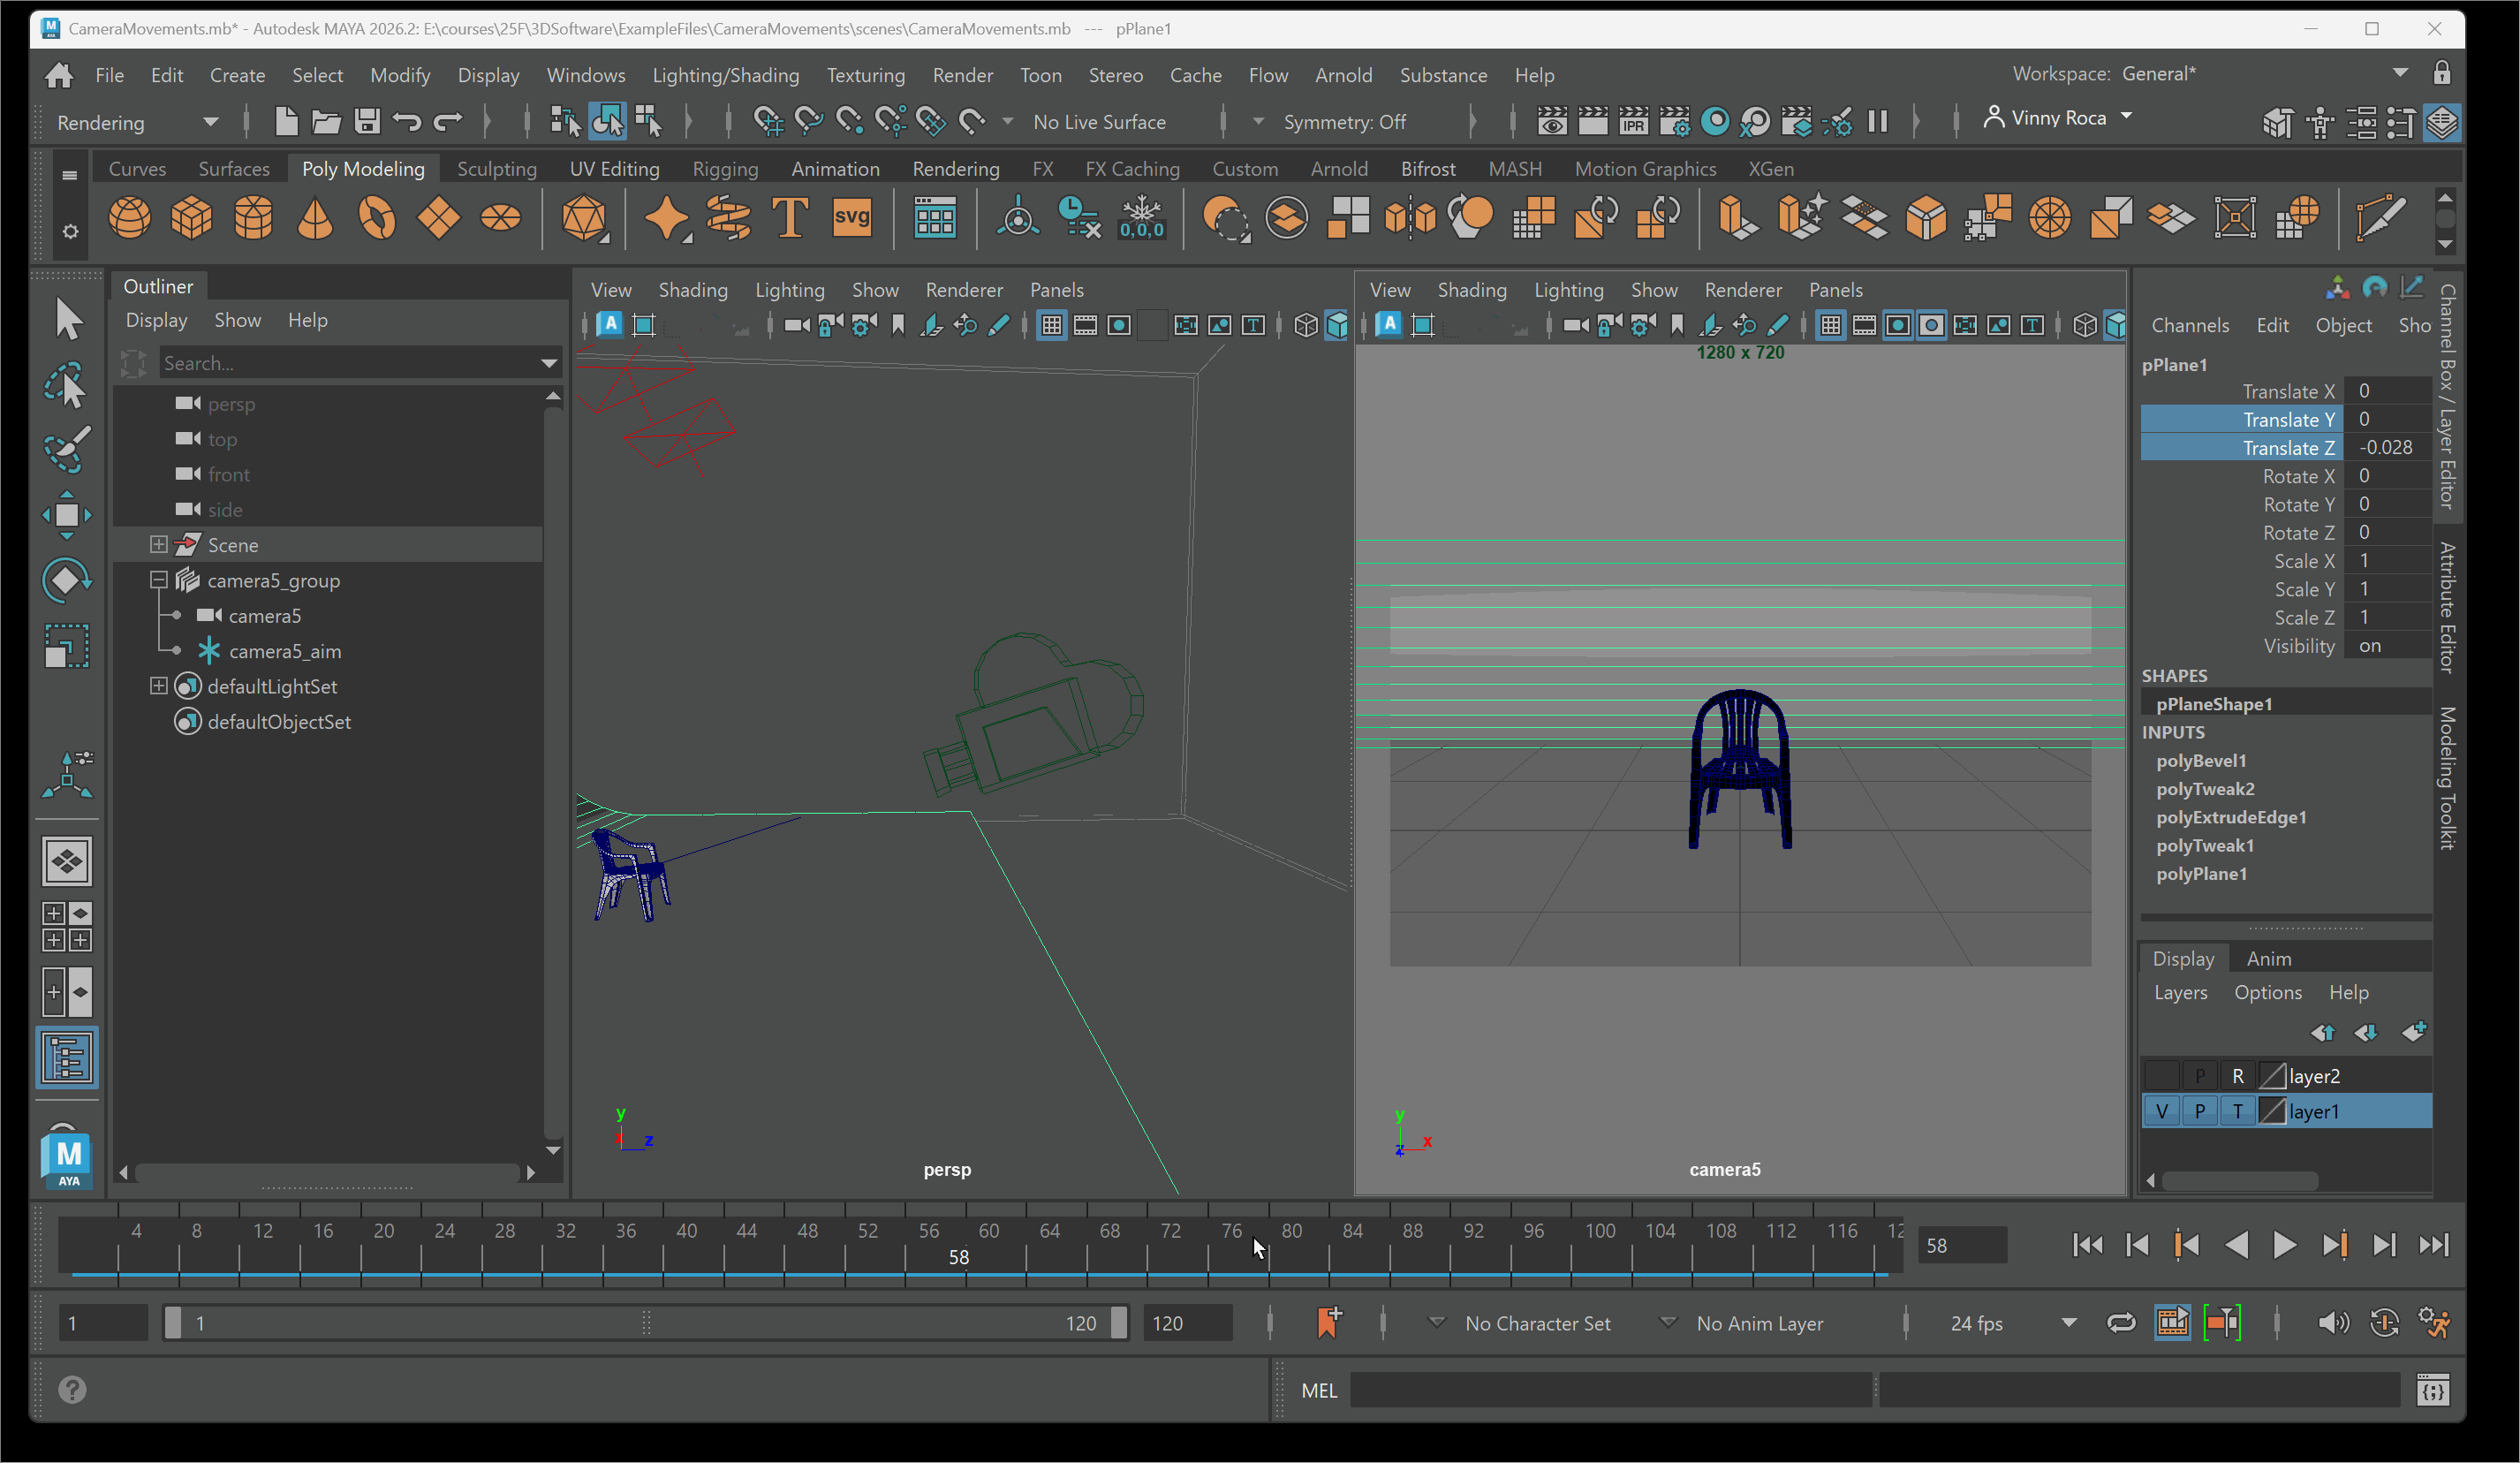This screenshot has width=2520, height=1463.
Task: Toggle the R display type of layer2
Action: click(x=2238, y=1076)
